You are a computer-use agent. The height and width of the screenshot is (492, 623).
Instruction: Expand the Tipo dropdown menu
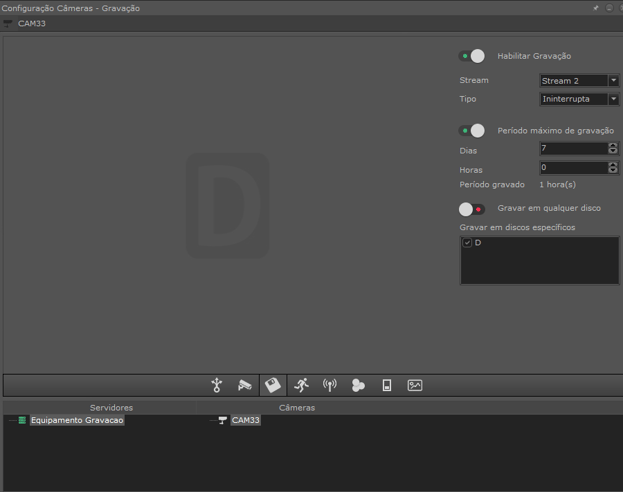(x=613, y=99)
